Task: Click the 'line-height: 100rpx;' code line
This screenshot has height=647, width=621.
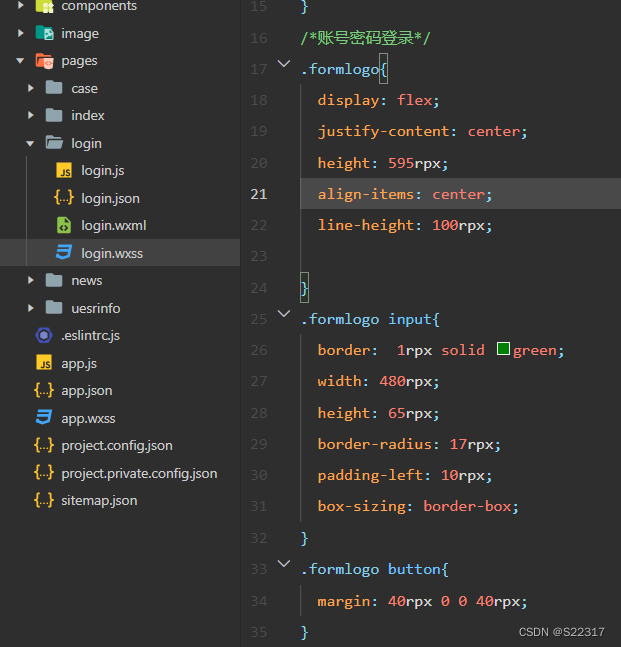Action: (405, 225)
